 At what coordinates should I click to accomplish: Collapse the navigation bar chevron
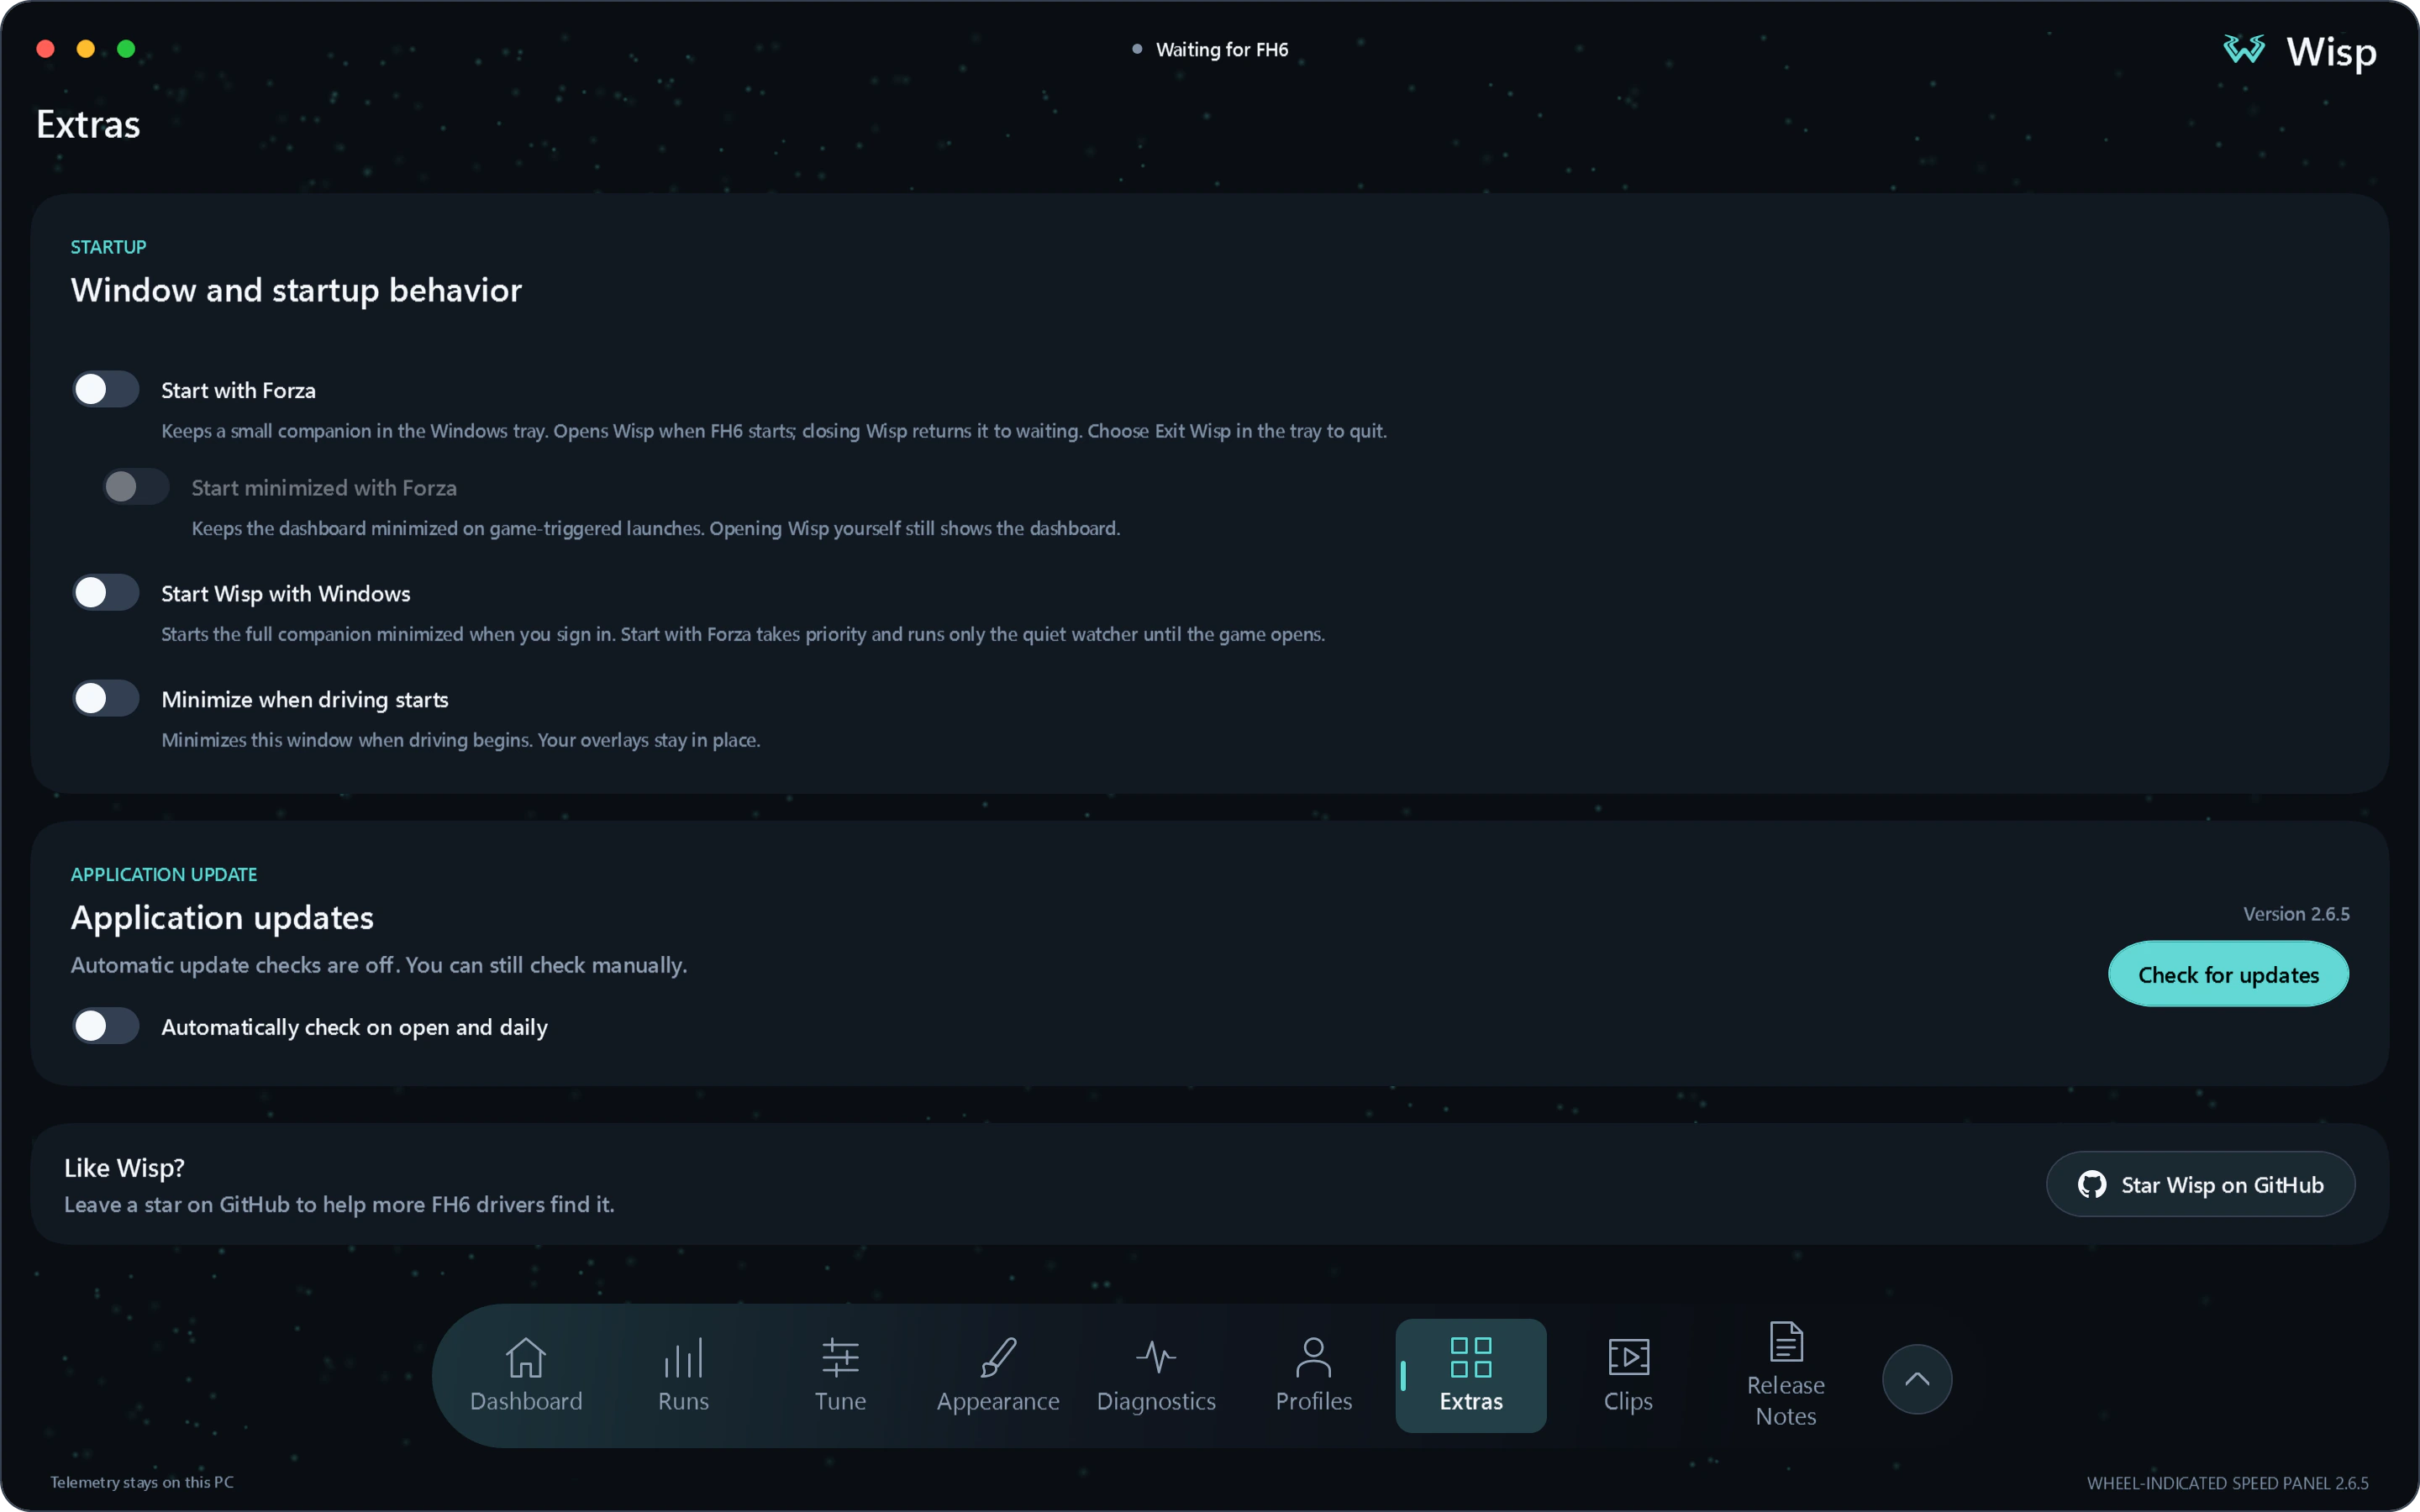[1917, 1379]
